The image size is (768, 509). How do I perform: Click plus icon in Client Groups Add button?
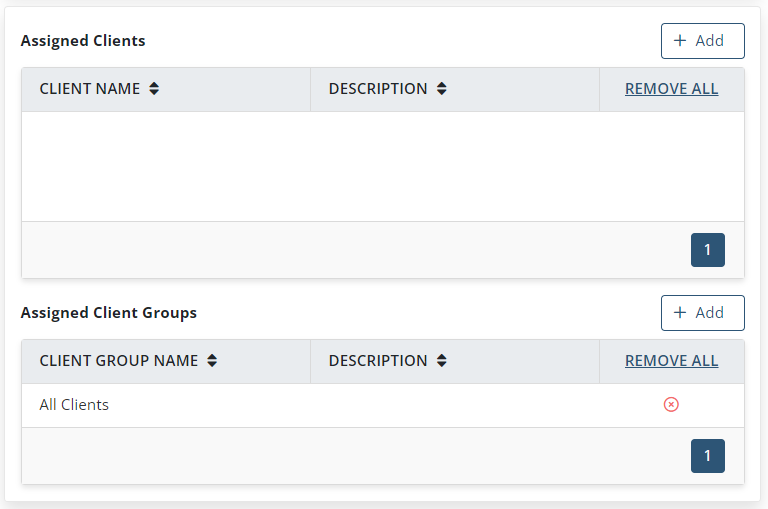click(680, 313)
